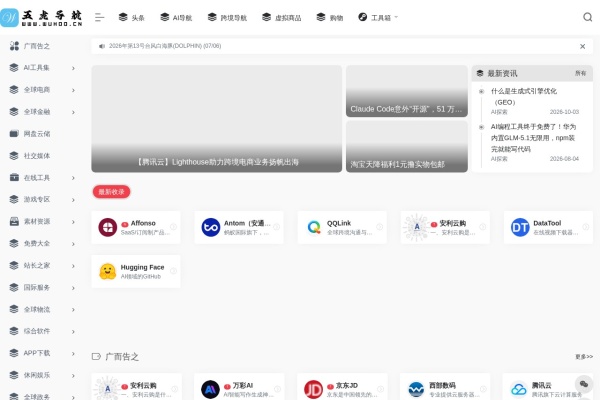600x400 pixels.
Task: Select the 最新收录 red tab
Action: [x=111, y=192]
